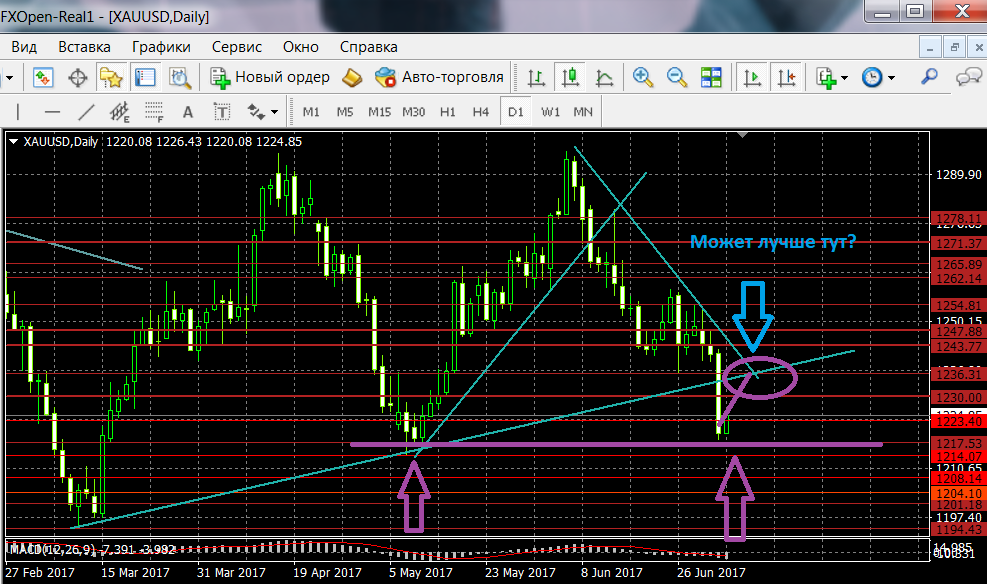Screen dimensions: 987x584
Task: Expand the arrows tool dropdown
Action: (274, 113)
